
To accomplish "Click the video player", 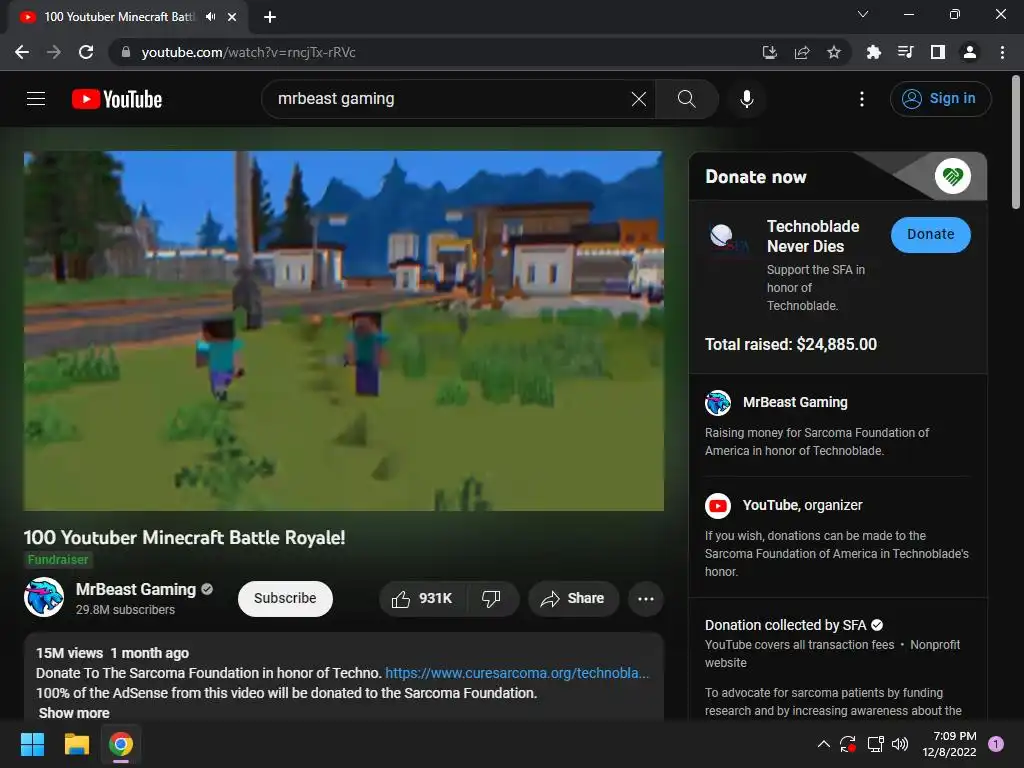I will click(x=344, y=330).
